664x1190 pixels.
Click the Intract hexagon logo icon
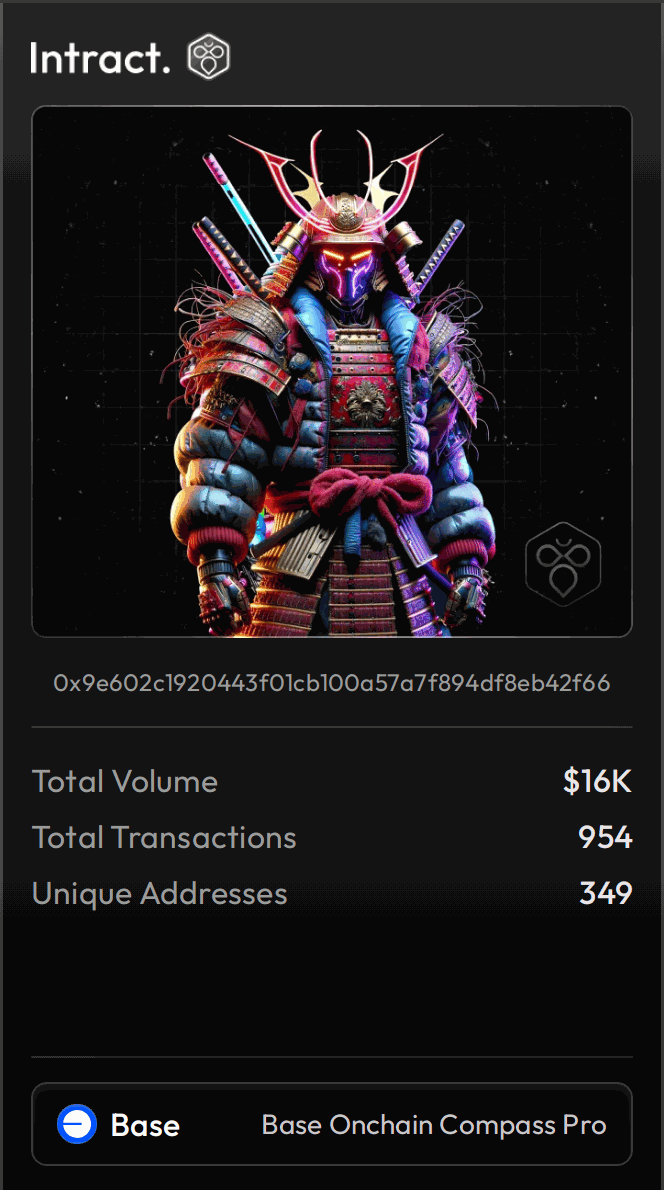point(209,57)
